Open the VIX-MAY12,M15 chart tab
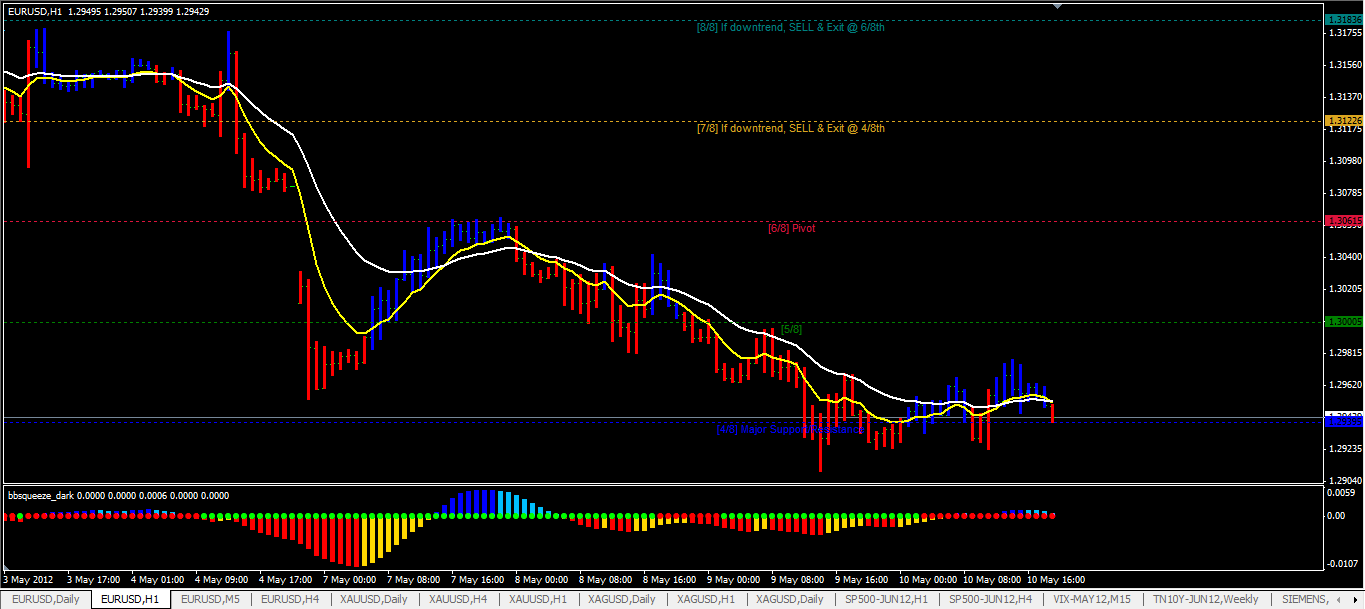The width and height of the screenshot is (1365, 609). [x=1092, y=599]
